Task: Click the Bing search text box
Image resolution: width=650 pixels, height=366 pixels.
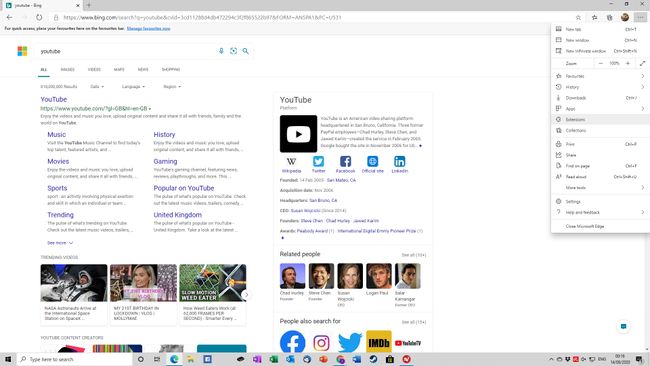Action: click(126, 51)
